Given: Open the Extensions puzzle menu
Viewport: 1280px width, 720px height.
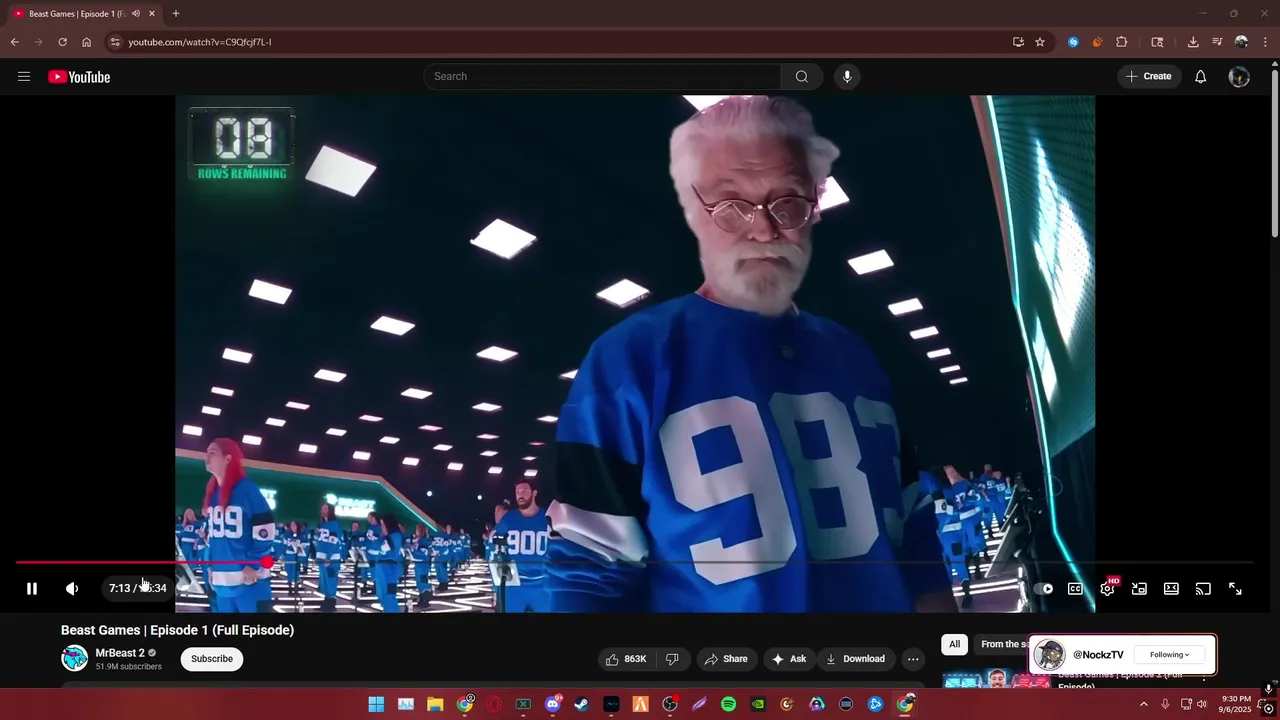Looking at the screenshot, I should pos(1121,42).
